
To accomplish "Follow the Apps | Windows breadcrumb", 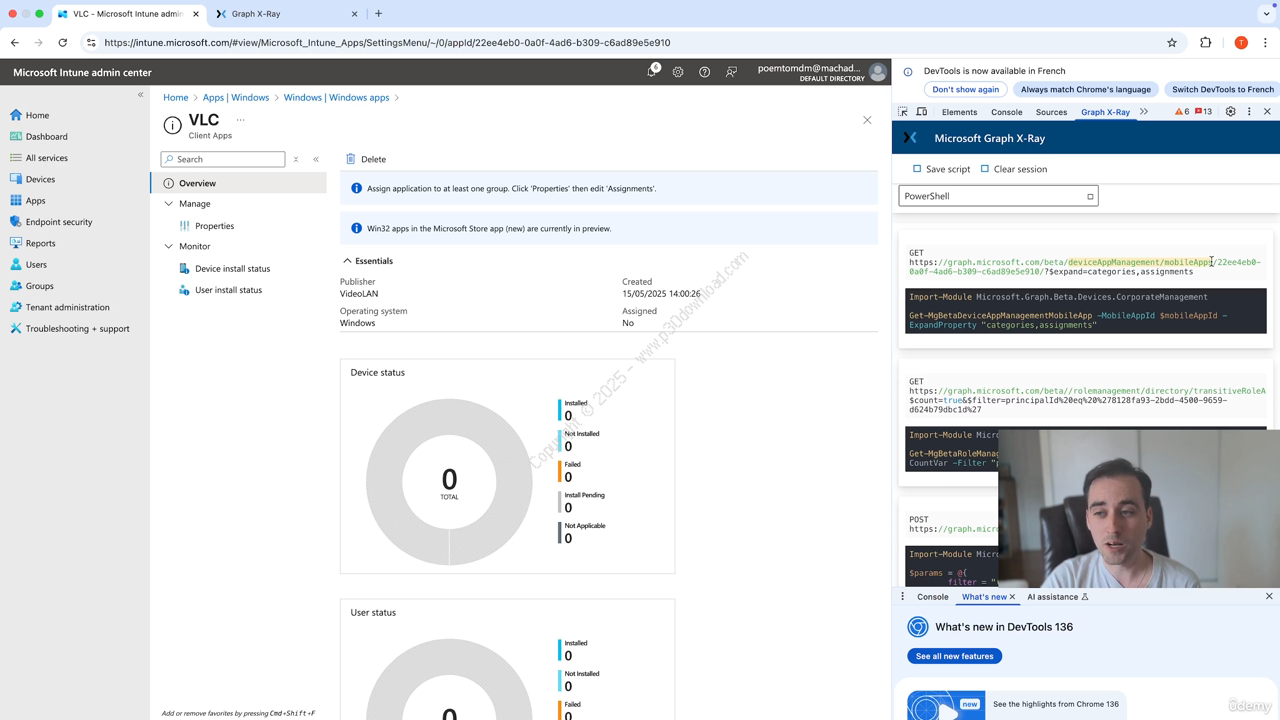I will [x=236, y=97].
